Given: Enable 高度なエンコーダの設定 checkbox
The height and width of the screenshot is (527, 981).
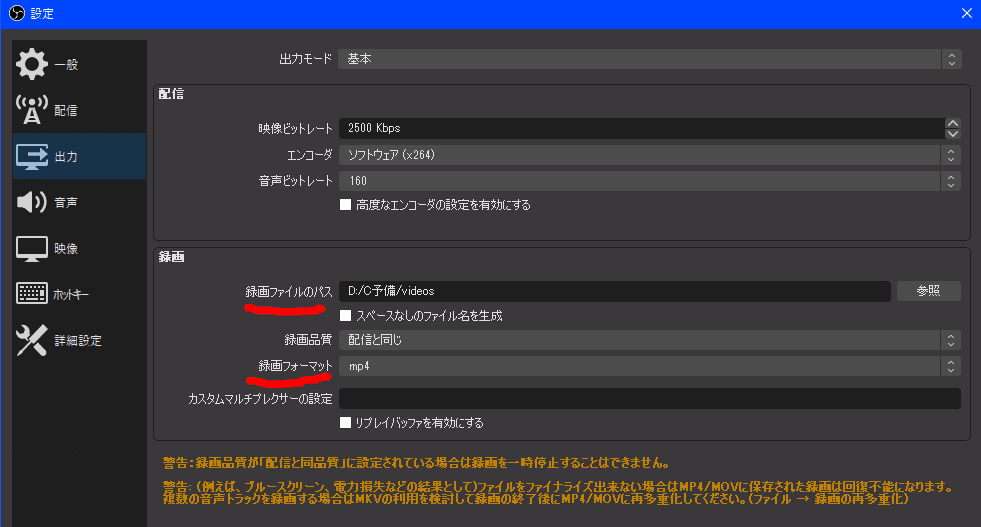Looking at the screenshot, I should [345, 205].
